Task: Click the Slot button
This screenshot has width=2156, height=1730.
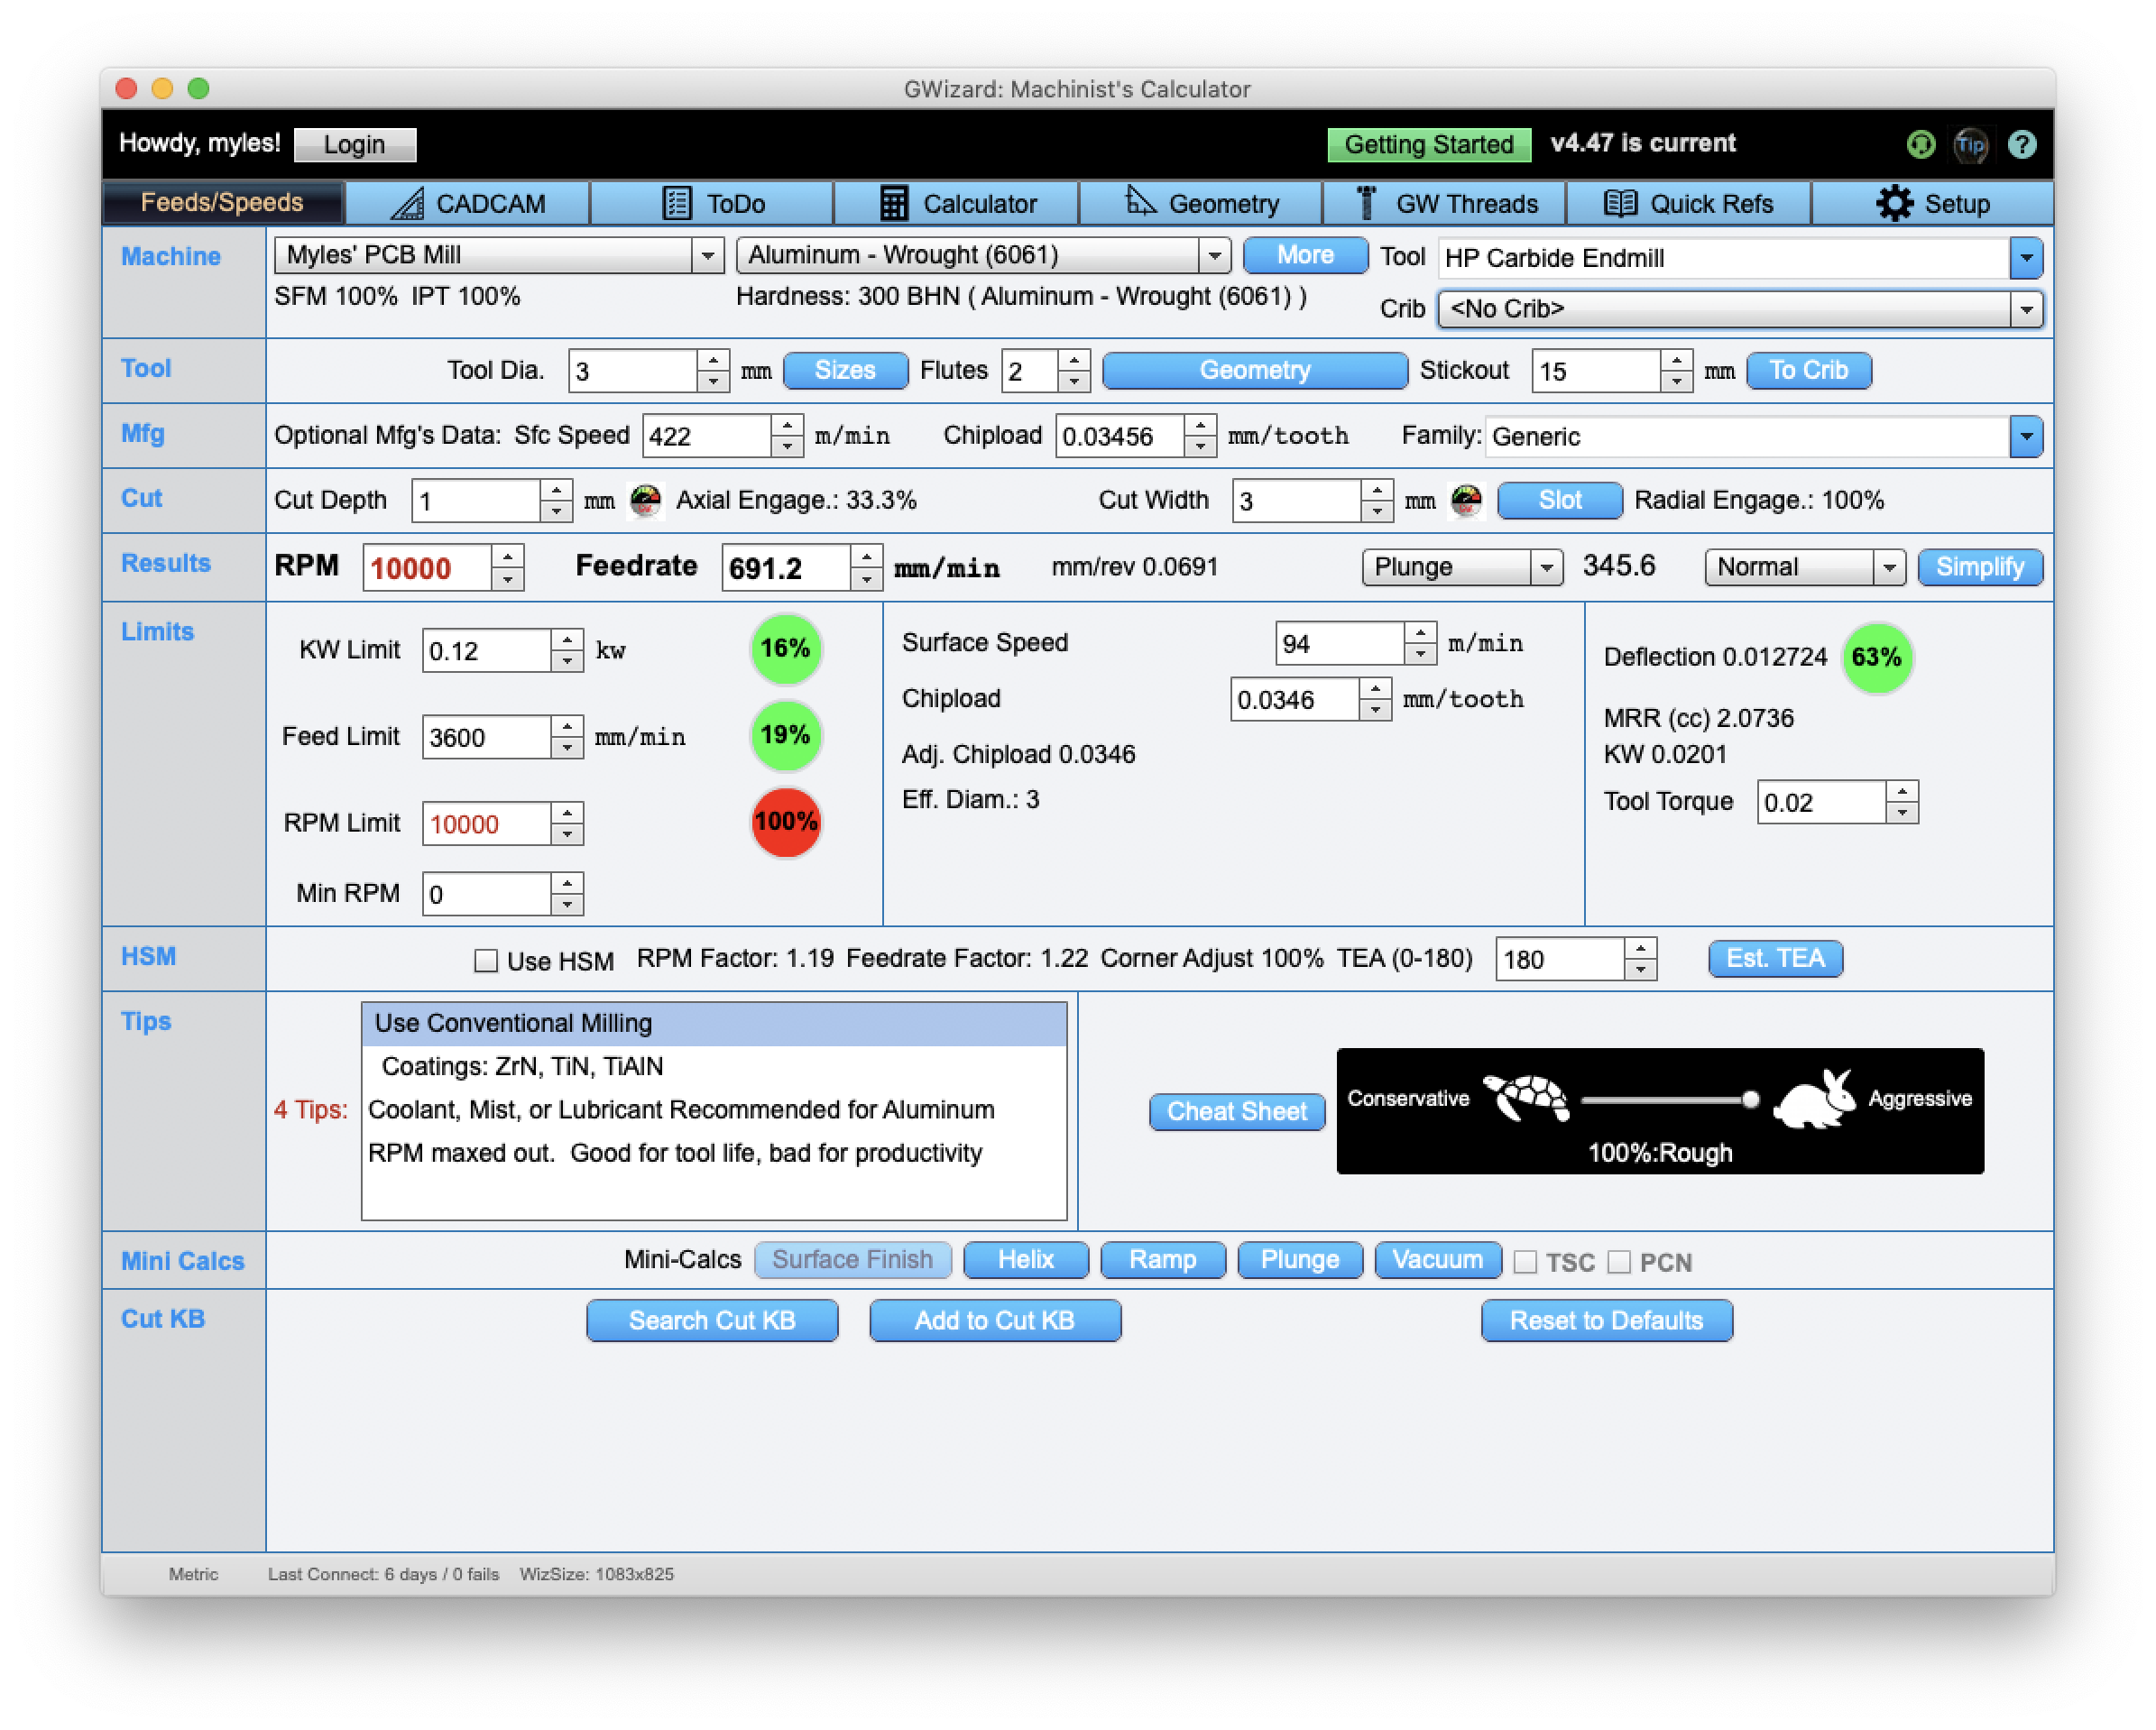Action: coord(1560,500)
